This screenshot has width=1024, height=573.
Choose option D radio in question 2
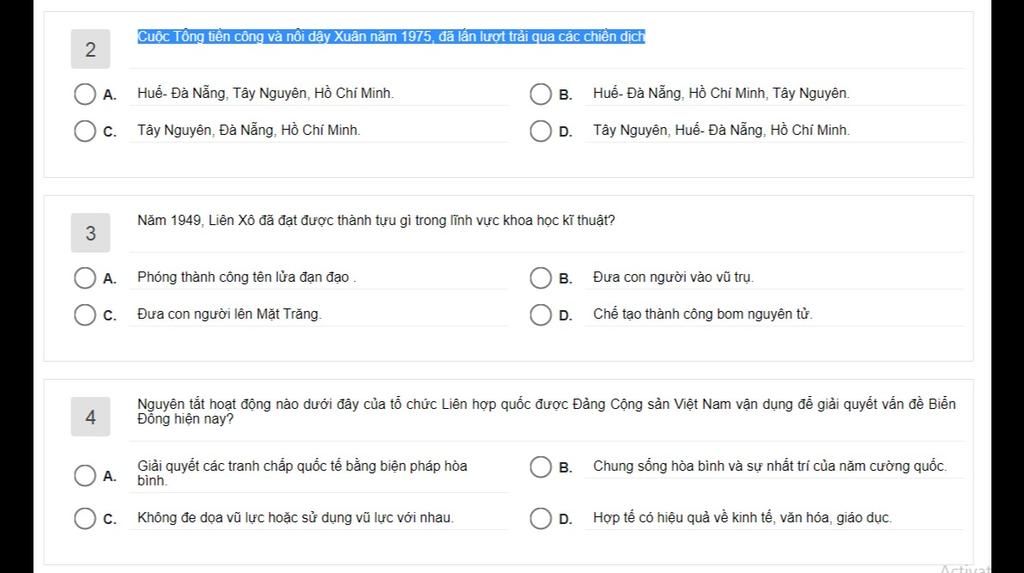click(x=541, y=131)
